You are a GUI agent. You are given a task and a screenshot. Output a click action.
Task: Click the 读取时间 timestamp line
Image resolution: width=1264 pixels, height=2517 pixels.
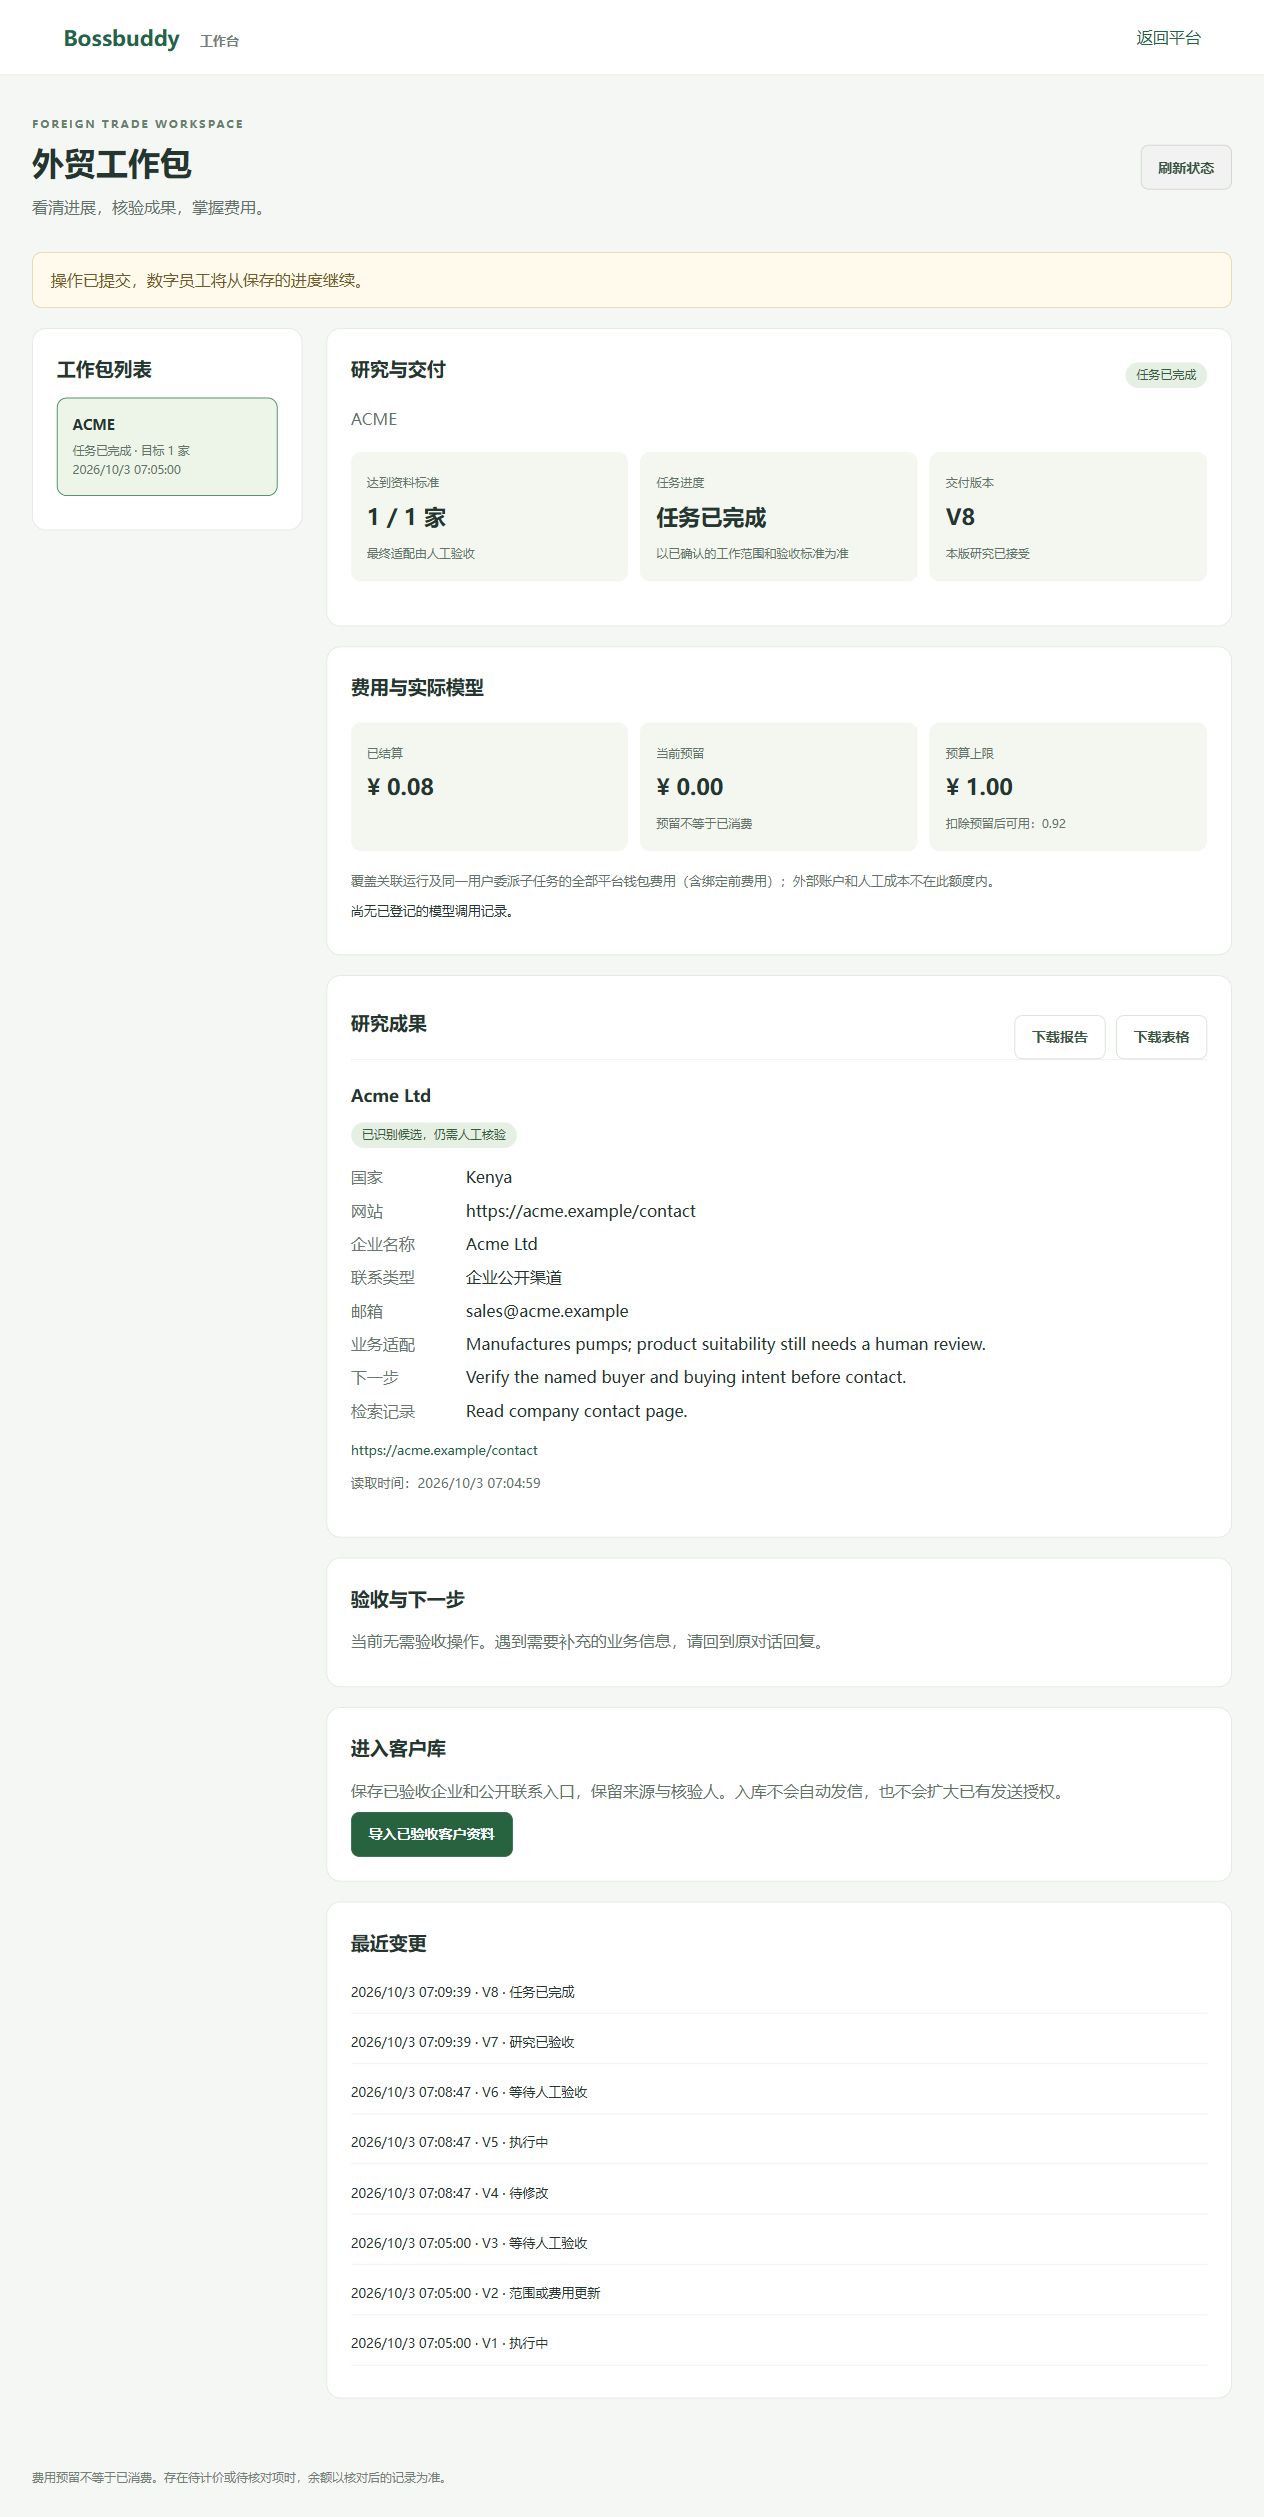pyautogui.click(x=446, y=1483)
